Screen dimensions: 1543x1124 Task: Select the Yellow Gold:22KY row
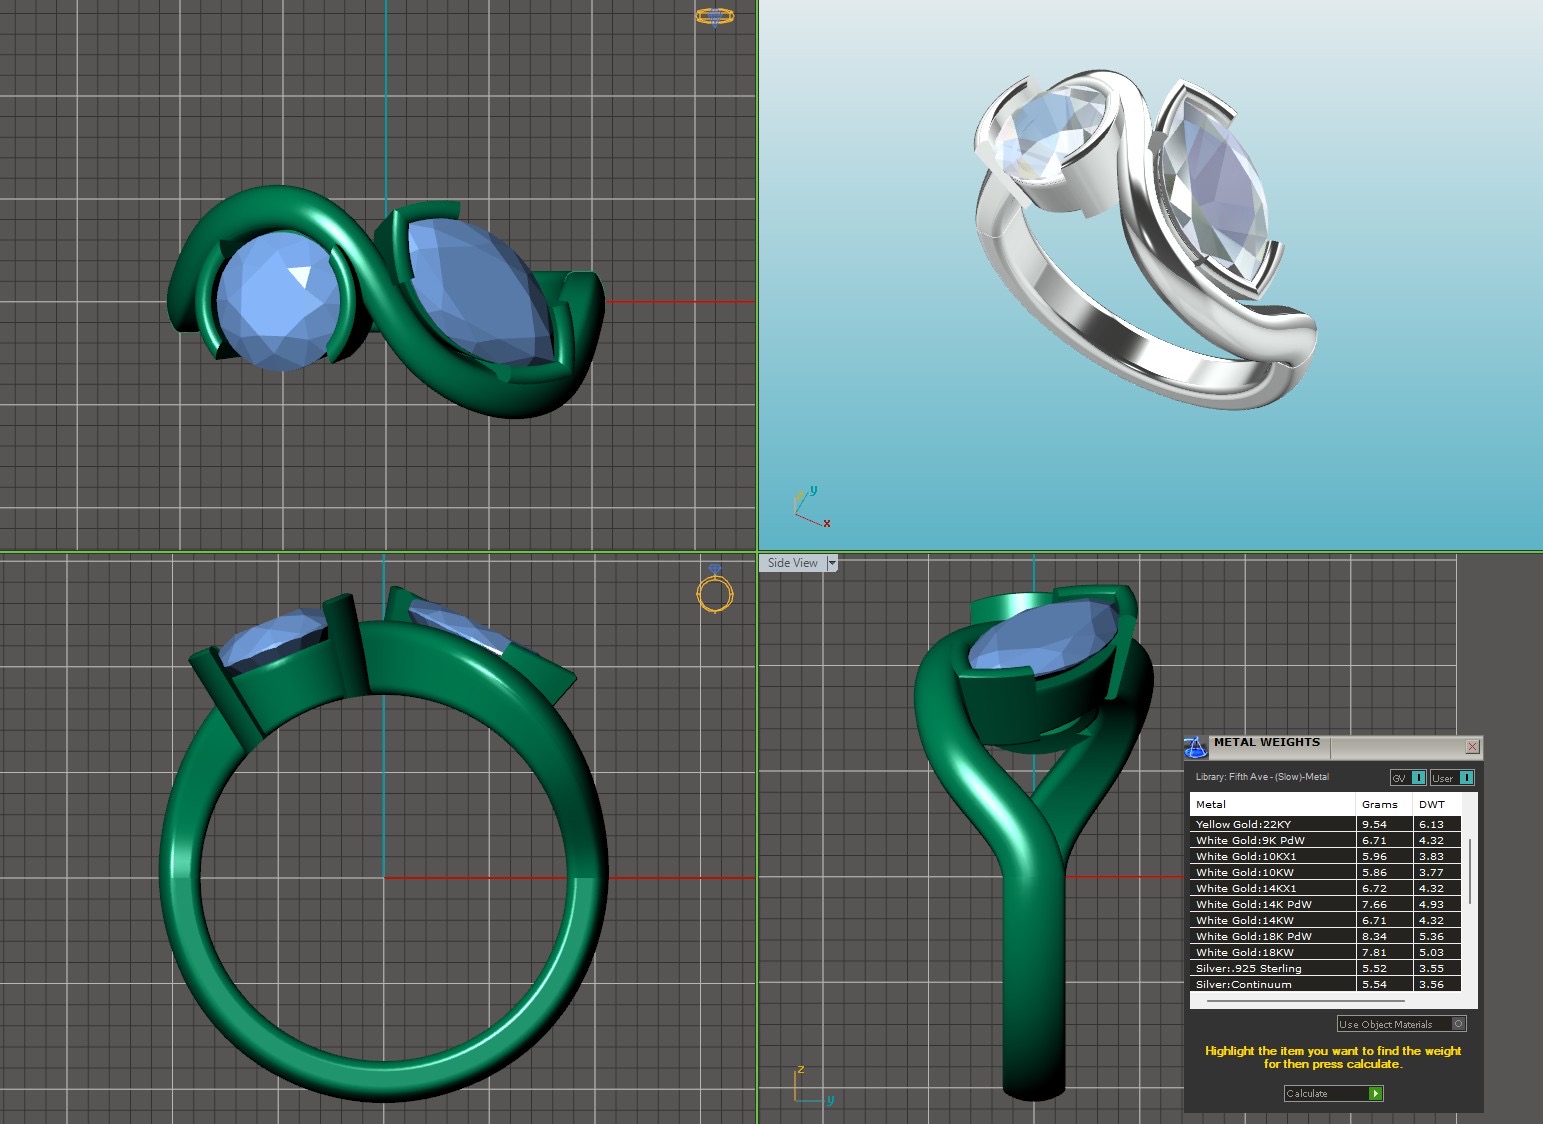(1272, 825)
